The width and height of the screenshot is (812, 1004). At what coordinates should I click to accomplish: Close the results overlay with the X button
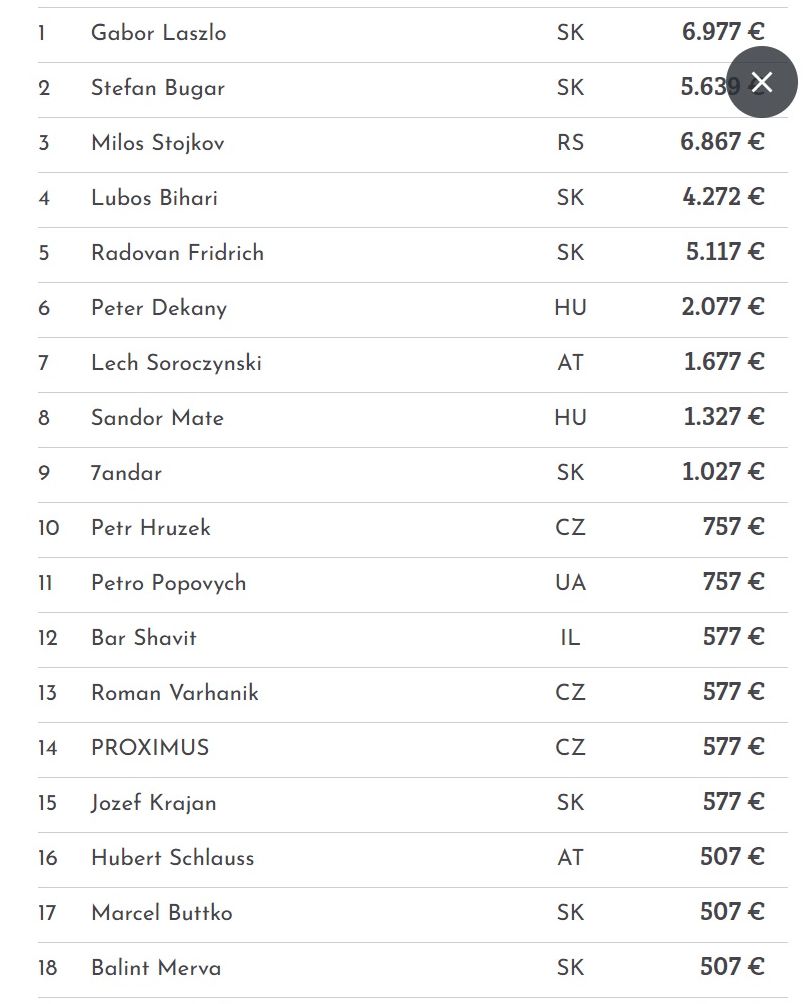tap(761, 82)
